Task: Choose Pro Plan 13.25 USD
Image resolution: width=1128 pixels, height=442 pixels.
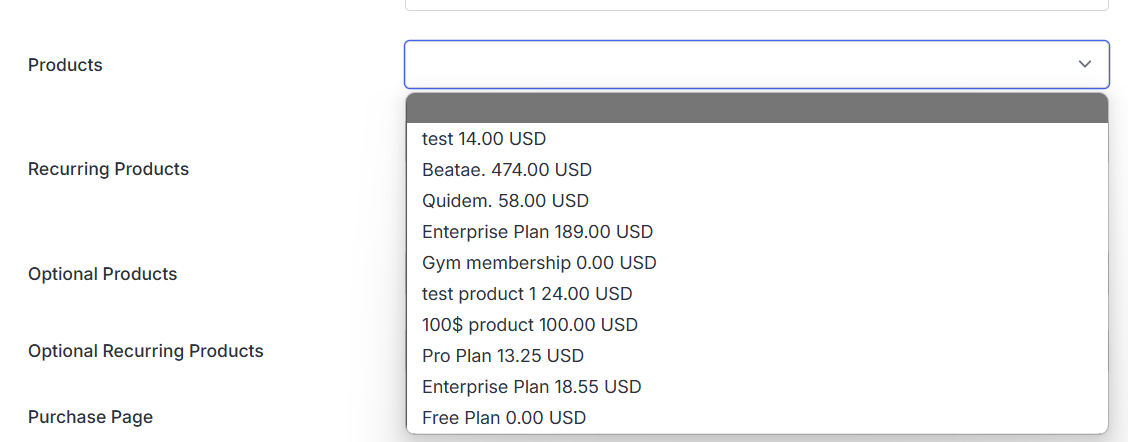Action: (x=503, y=356)
